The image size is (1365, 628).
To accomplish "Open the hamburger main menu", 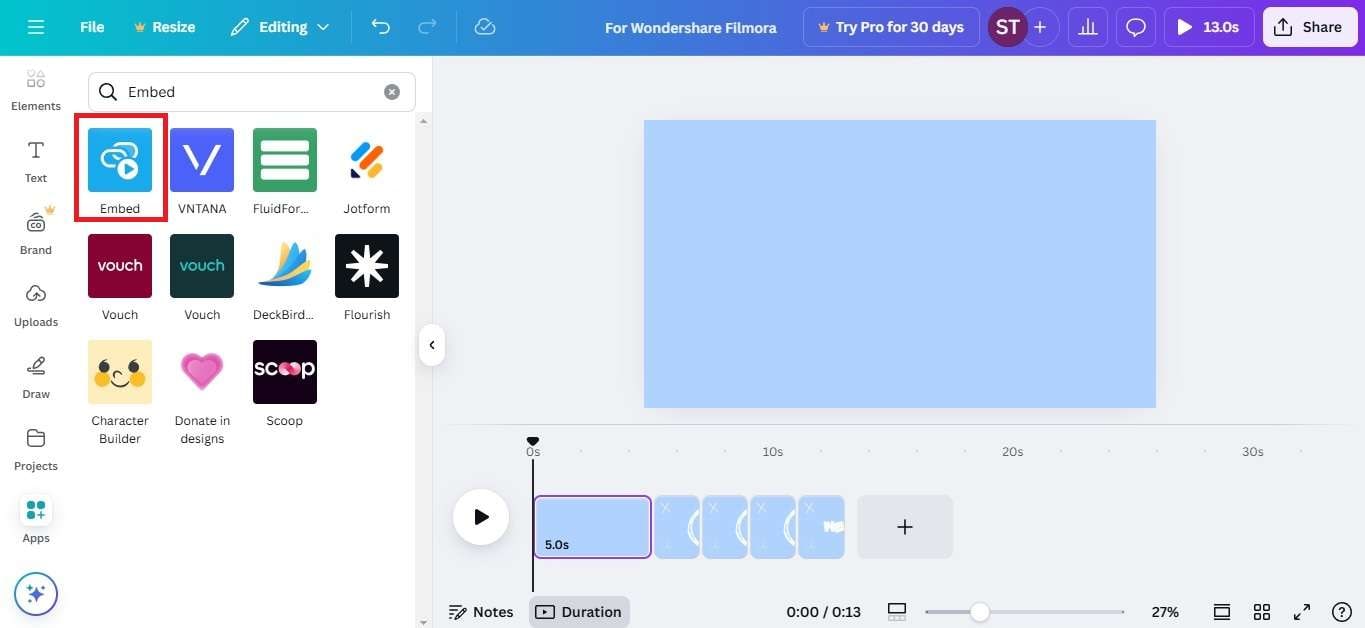I will tap(36, 27).
